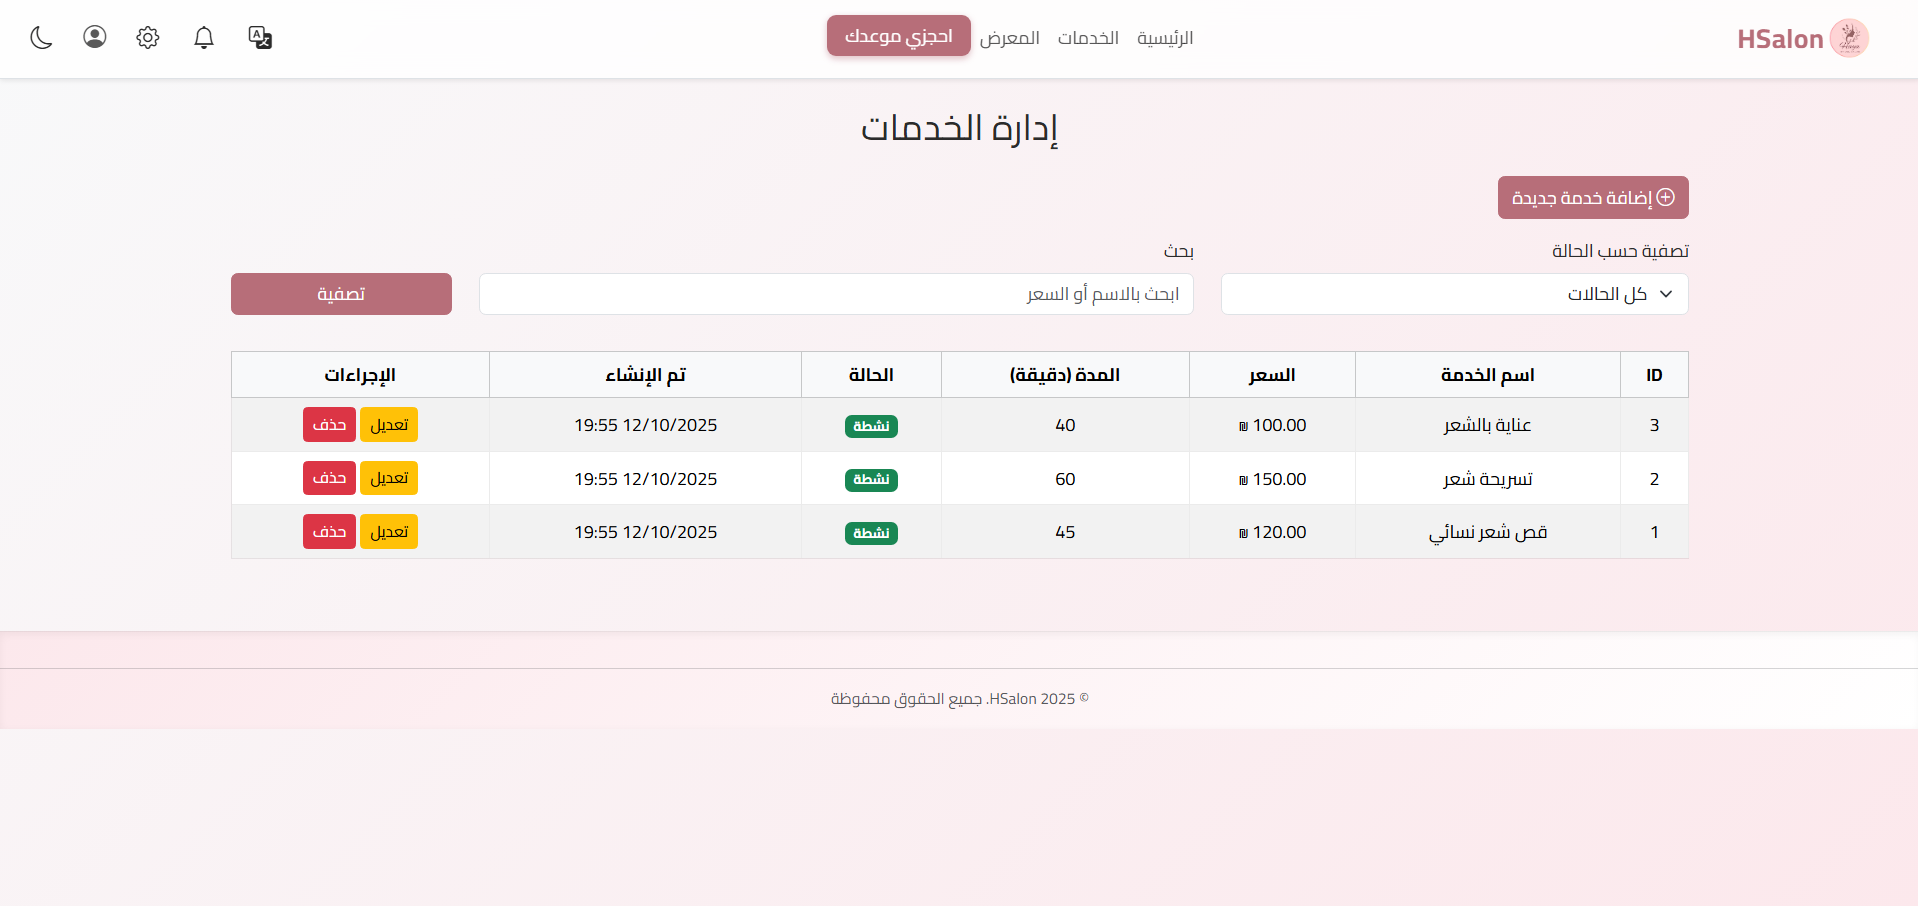
Task: Open the user profile icon
Action: coord(95,38)
